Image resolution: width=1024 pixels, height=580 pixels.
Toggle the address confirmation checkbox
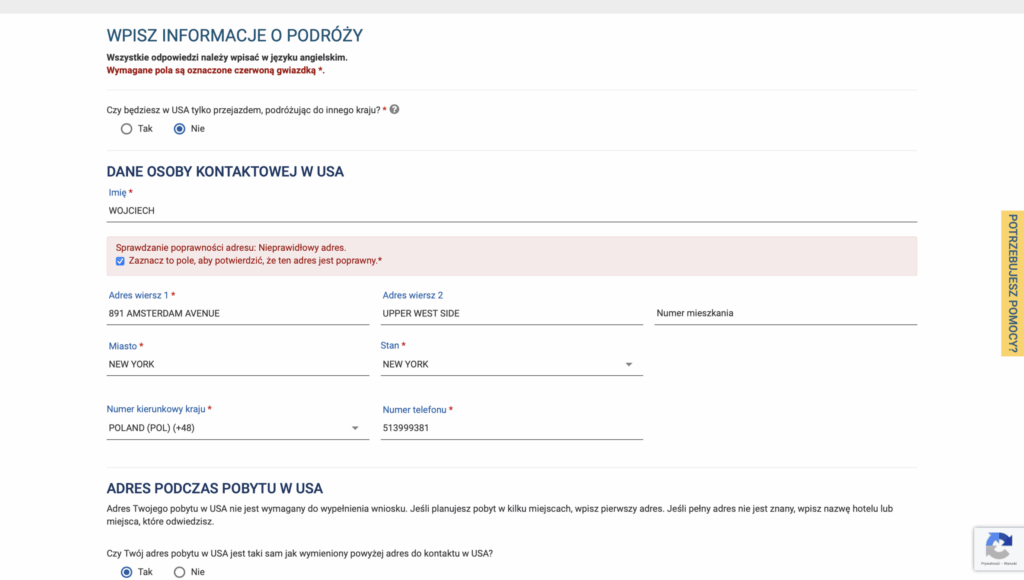click(x=120, y=261)
